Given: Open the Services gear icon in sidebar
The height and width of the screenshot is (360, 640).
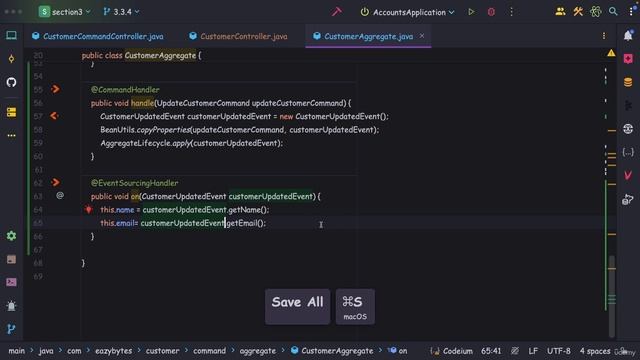Looking at the screenshot, I should pos(11,236).
